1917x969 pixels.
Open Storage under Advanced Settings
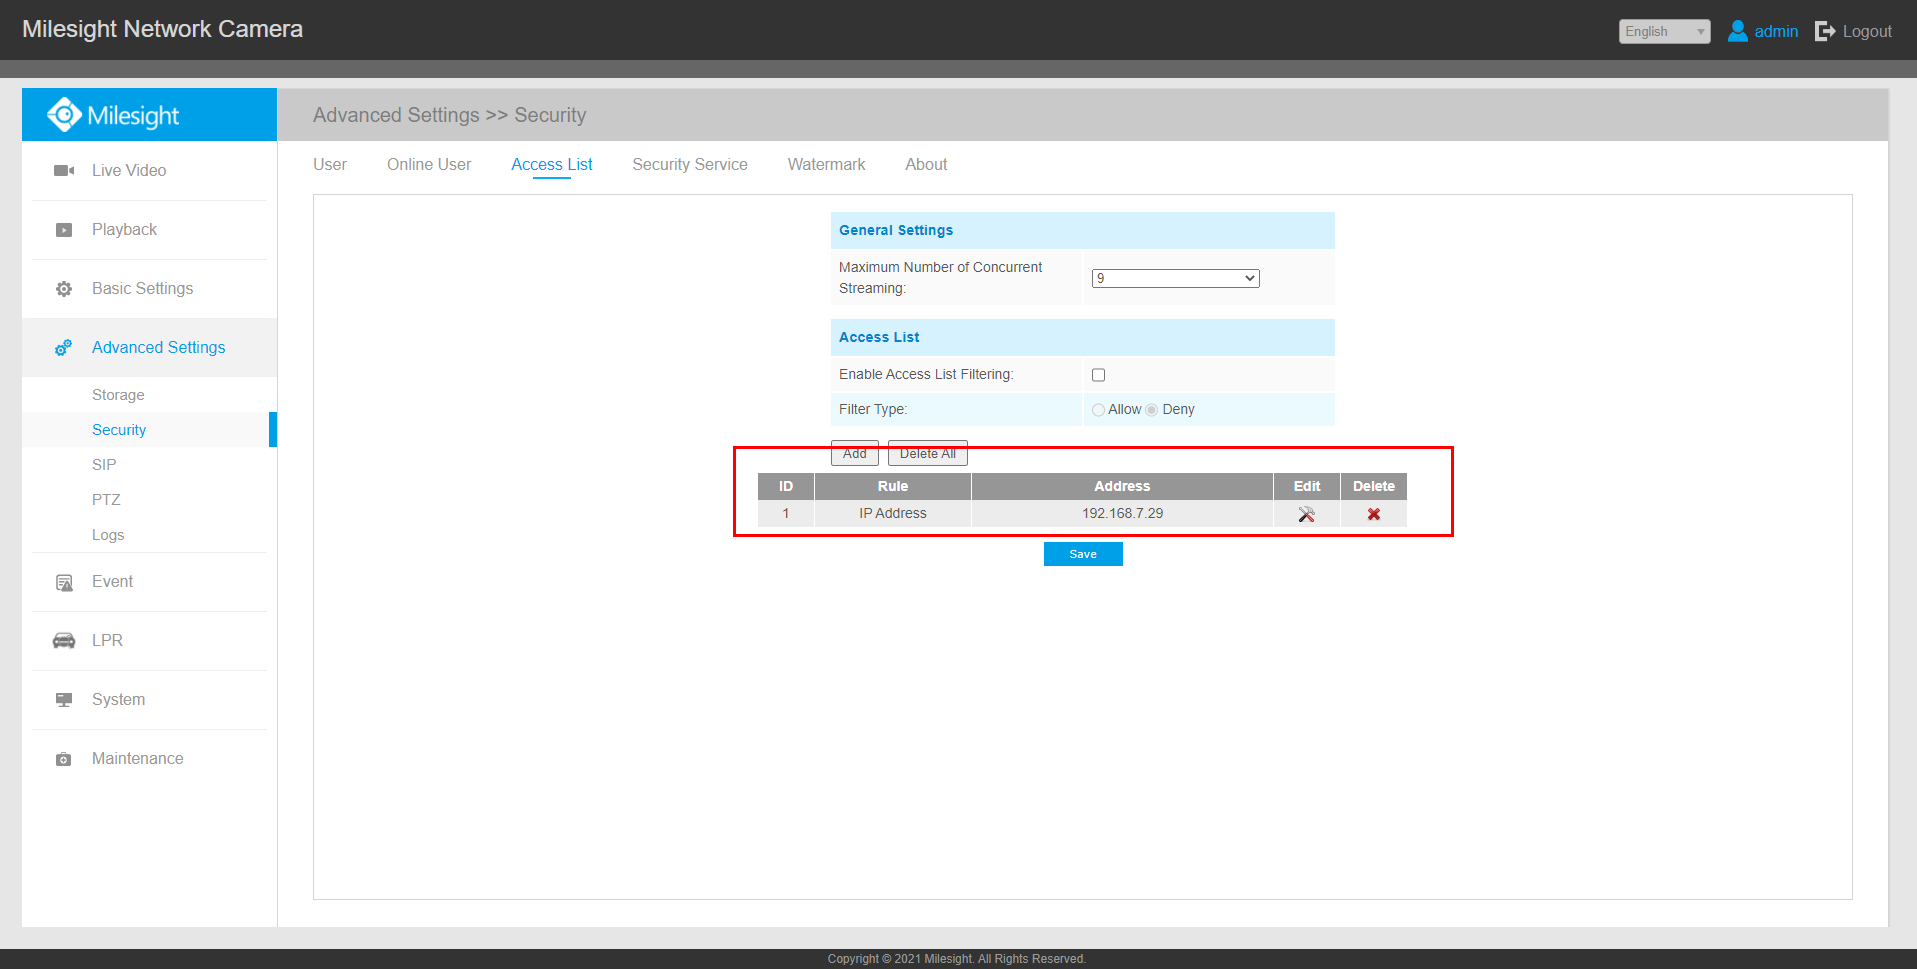(x=118, y=395)
